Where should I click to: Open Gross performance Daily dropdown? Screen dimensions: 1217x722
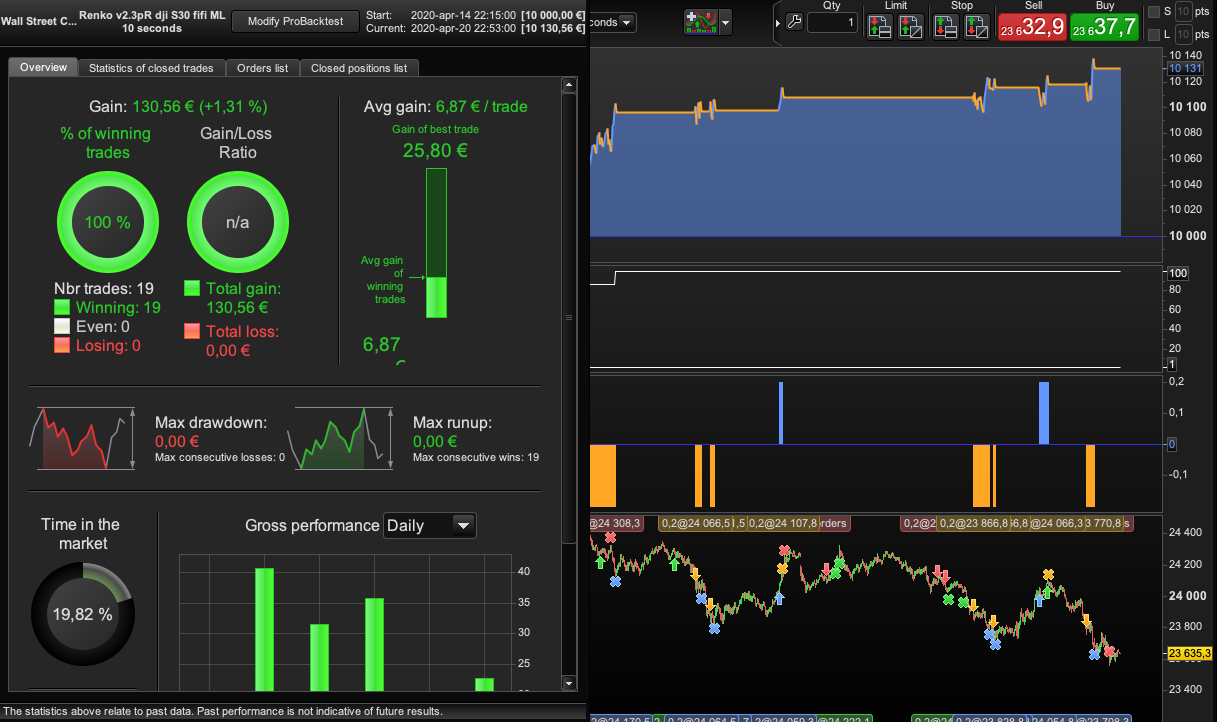[430, 525]
